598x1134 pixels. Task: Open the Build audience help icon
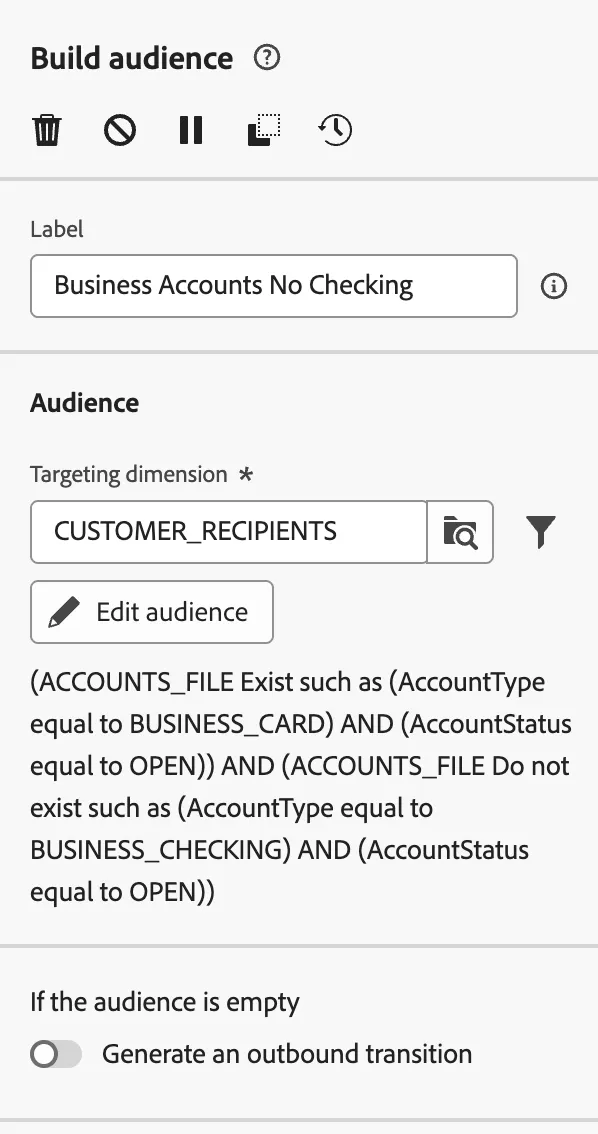point(267,58)
